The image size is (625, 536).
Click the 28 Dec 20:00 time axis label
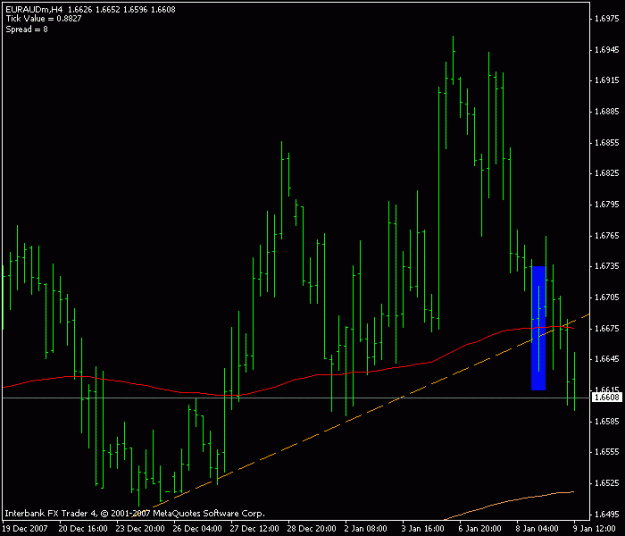(x=312, y=529)
